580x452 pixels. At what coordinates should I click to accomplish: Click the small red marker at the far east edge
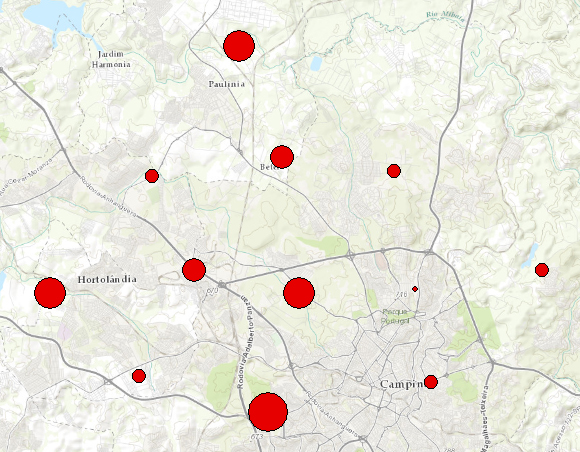[x=542, y=270]
